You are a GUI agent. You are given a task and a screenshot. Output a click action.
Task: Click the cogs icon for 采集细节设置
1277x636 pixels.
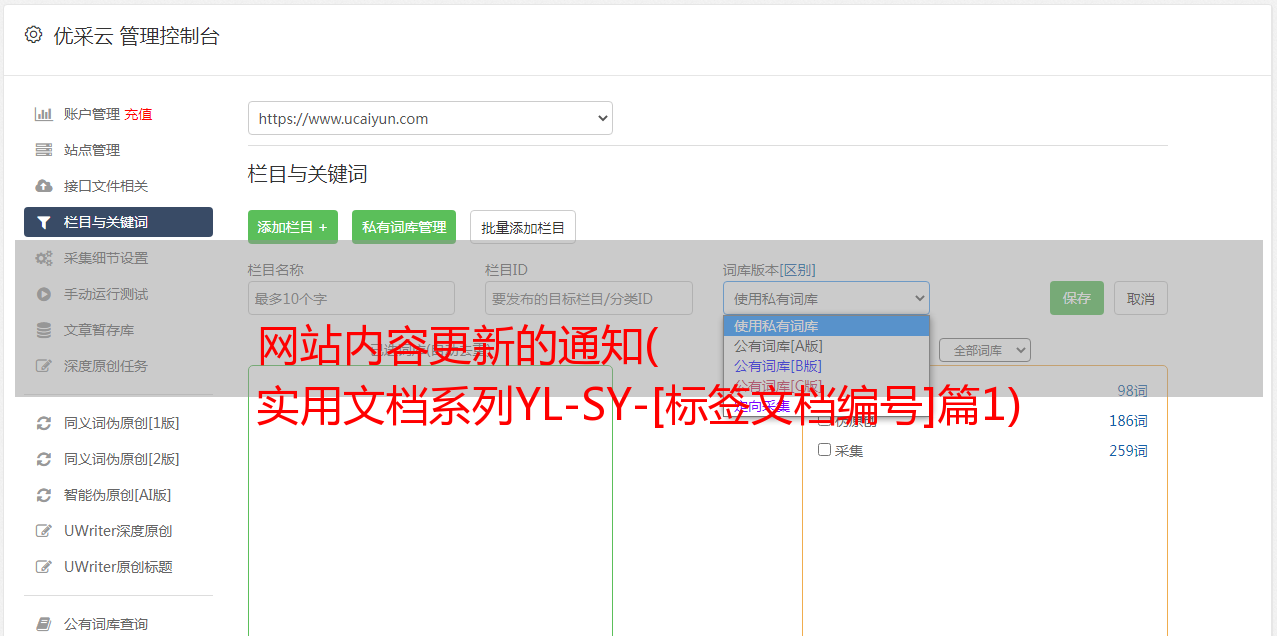(44, 258)
